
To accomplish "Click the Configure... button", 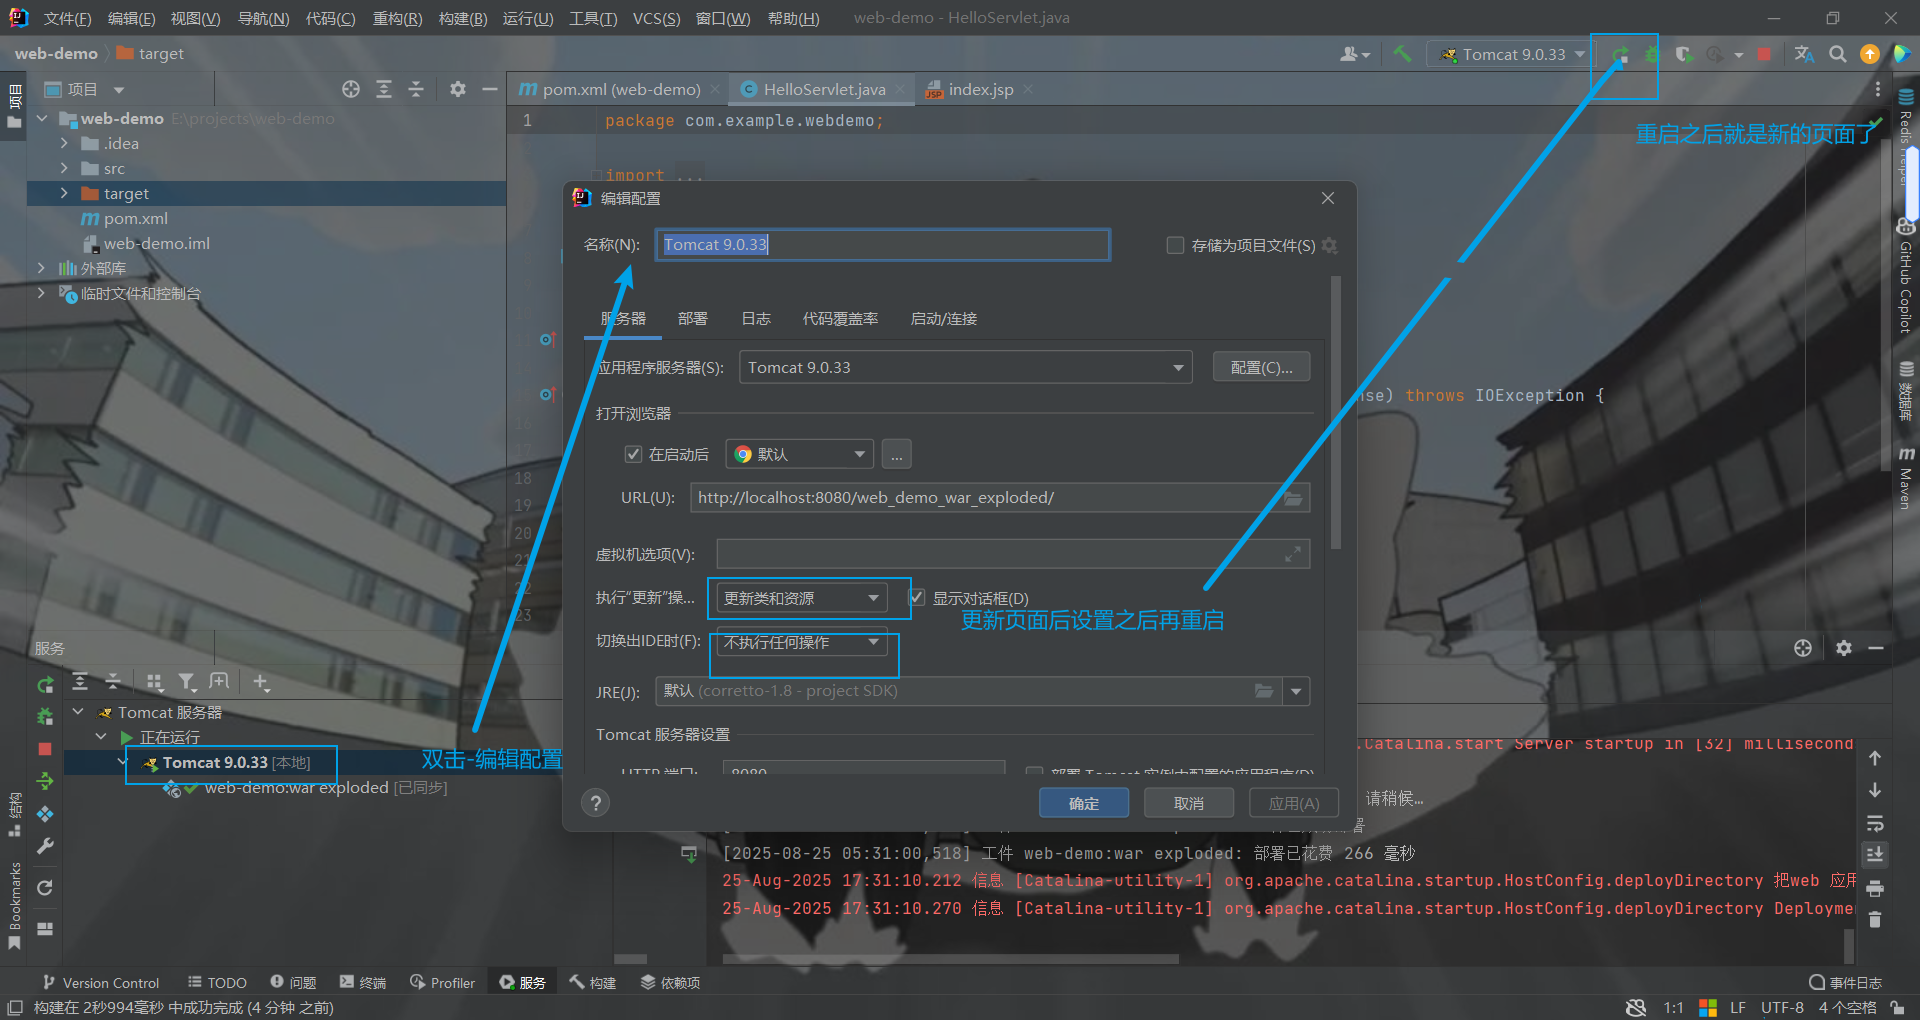I will [1261, 367].
